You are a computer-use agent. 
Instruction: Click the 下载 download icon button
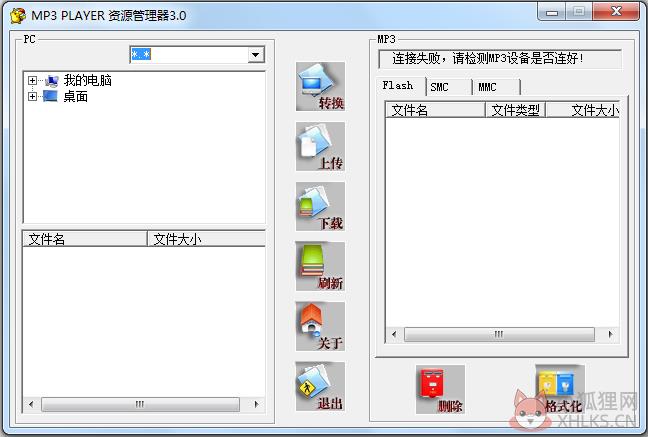320,206
